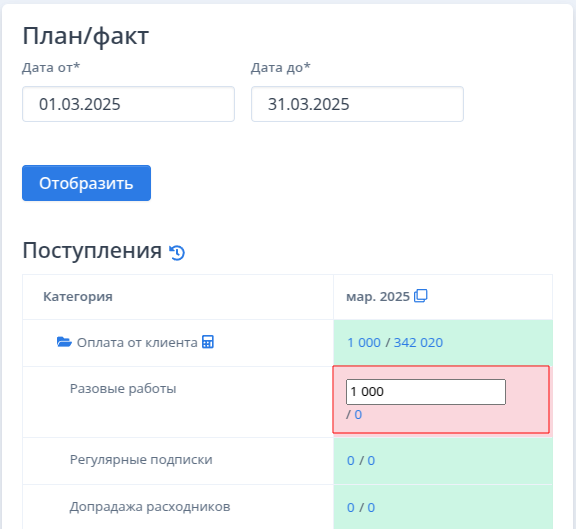Select the Допрадажа расходников category label
Image resolution: width=576 pixels, height=529 pixels.
[150, 507]
